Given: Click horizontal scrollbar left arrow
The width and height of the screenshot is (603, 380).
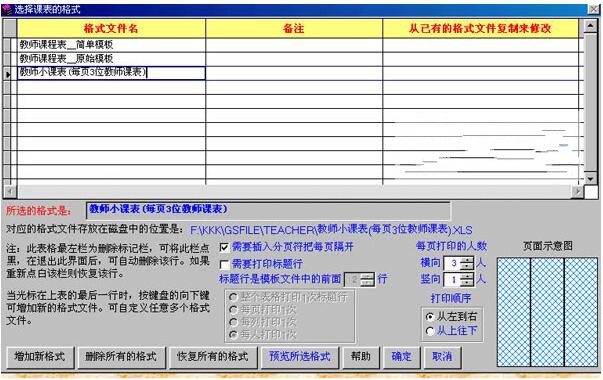Looking at the screenshot, I should click(10, 191).
